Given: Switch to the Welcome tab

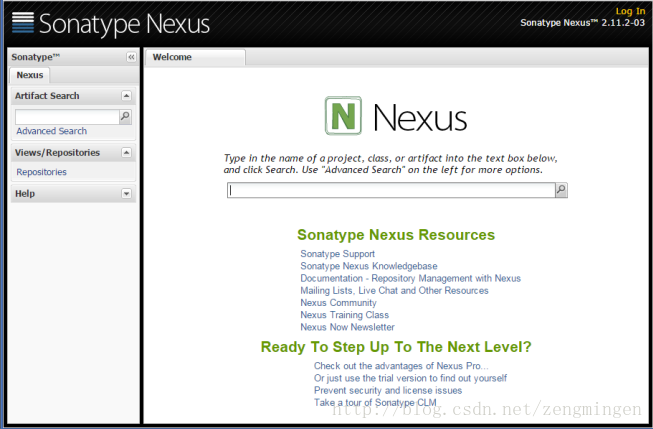Looking at the screenshot, I should point(195,57).
